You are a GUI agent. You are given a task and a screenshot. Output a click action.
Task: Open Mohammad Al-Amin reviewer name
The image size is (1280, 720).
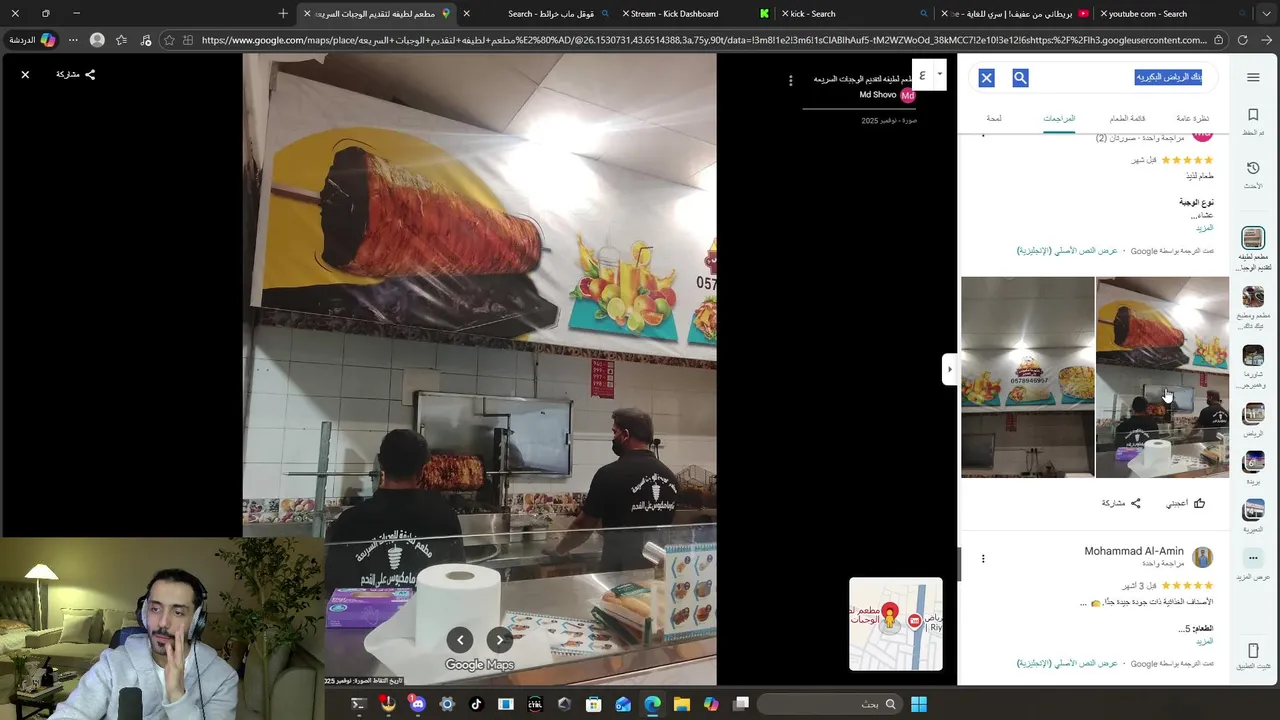click(x=1134, y=551)
